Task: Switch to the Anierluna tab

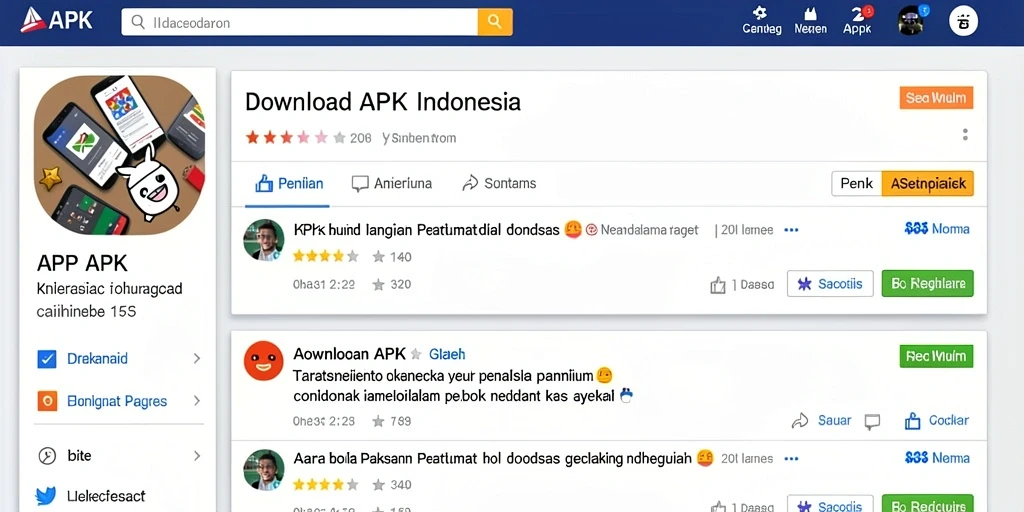Action: coord(392,184)
